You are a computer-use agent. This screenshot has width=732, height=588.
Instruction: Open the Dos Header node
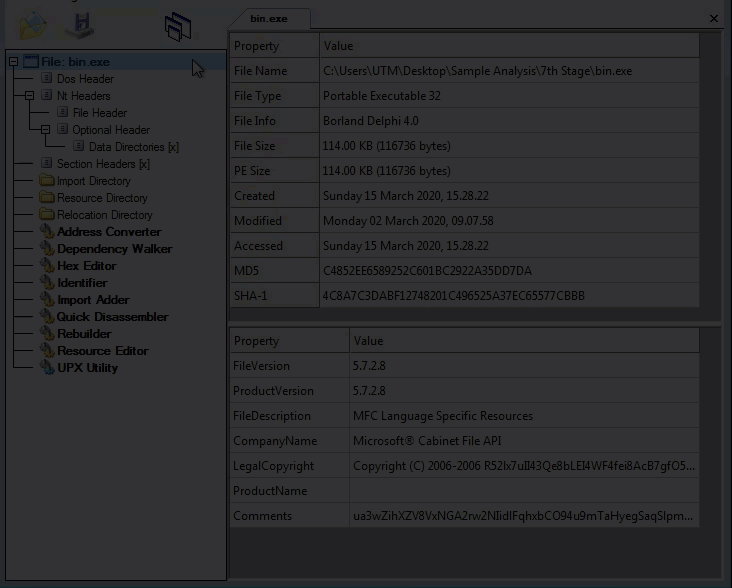85,79
